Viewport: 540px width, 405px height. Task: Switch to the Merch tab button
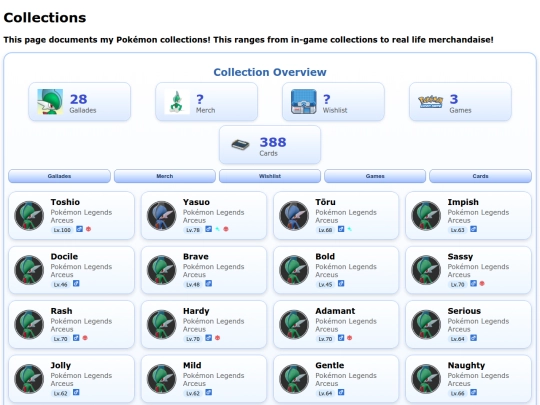(165, 176)
